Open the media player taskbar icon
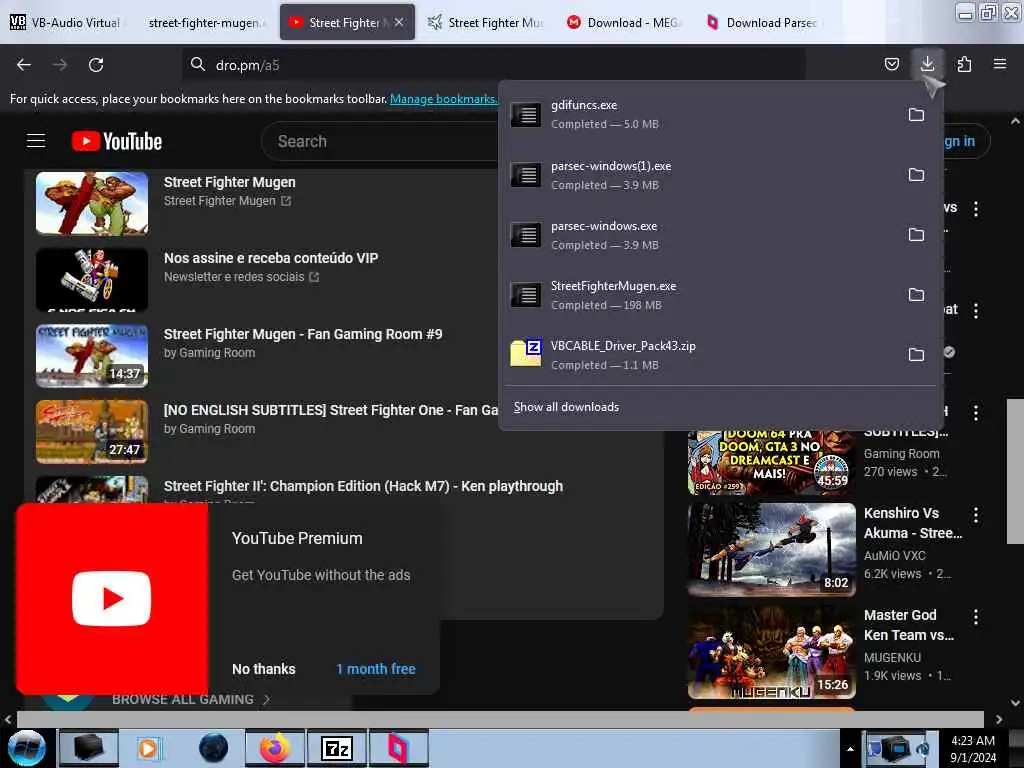The image size is (1024, 768). point(149,748)
